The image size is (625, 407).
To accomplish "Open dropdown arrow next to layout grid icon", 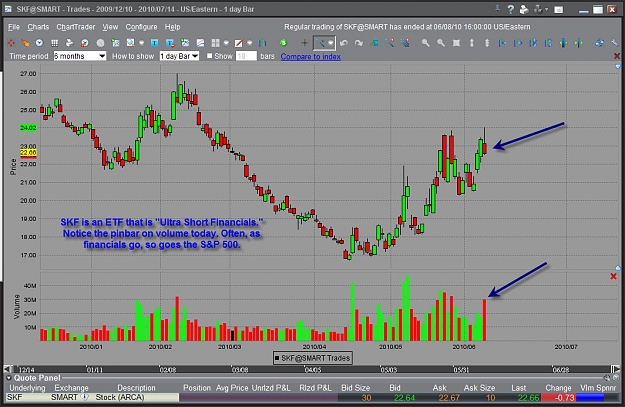I will tap(226, 43).
